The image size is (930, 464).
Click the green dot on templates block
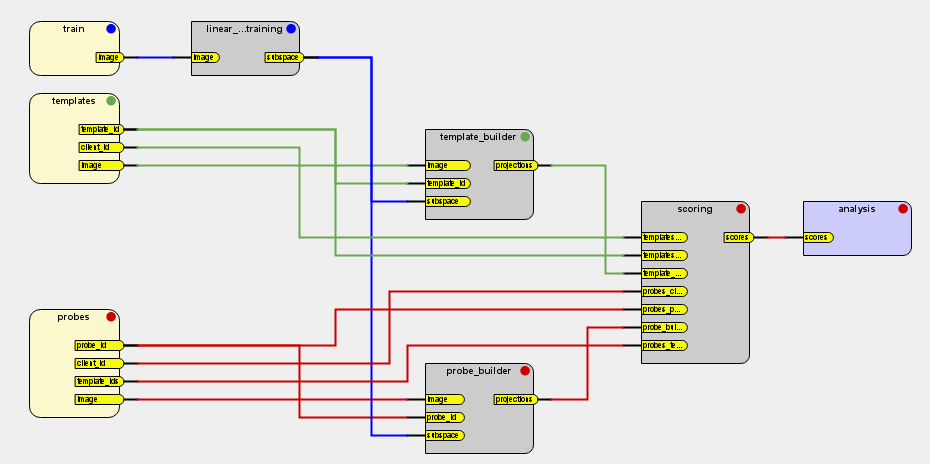coord(111,101)
